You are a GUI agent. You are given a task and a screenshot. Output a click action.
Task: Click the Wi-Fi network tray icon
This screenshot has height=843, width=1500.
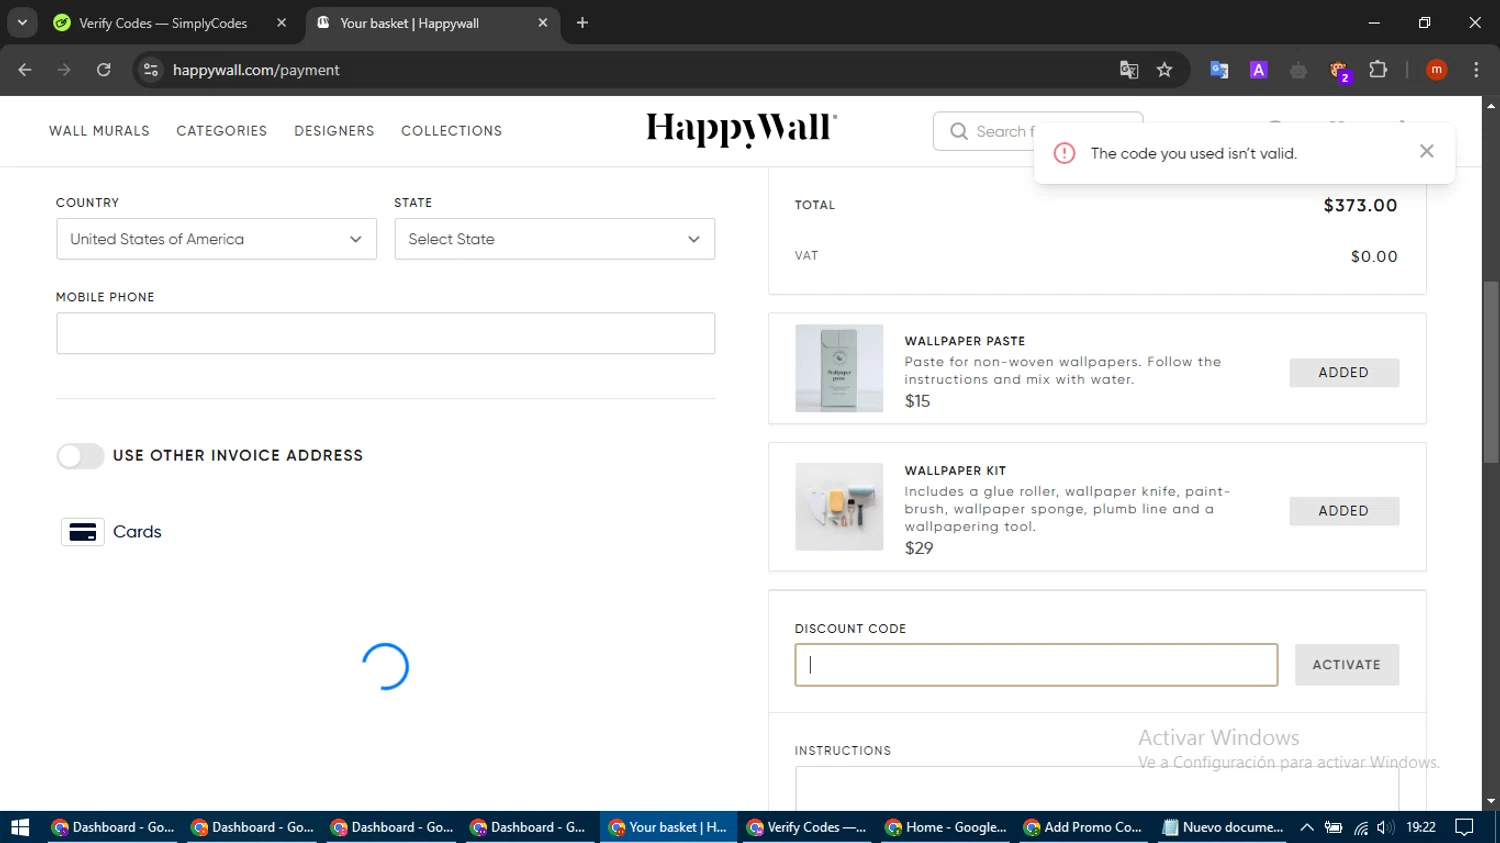coord(1361,827)
